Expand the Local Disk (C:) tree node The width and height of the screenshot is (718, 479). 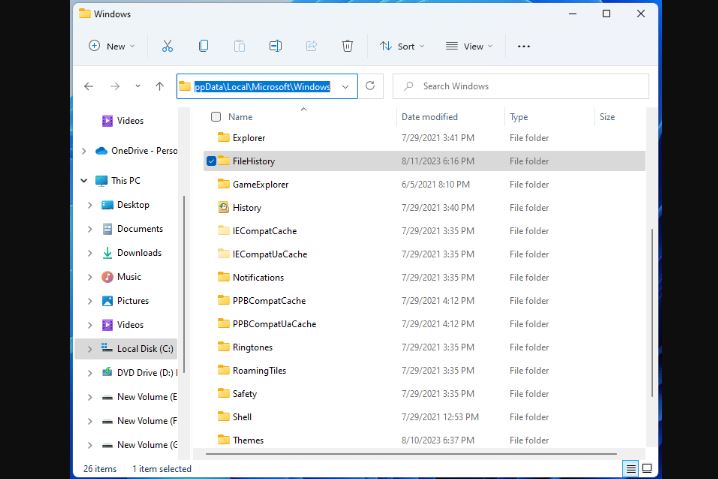tap(90, 348)
